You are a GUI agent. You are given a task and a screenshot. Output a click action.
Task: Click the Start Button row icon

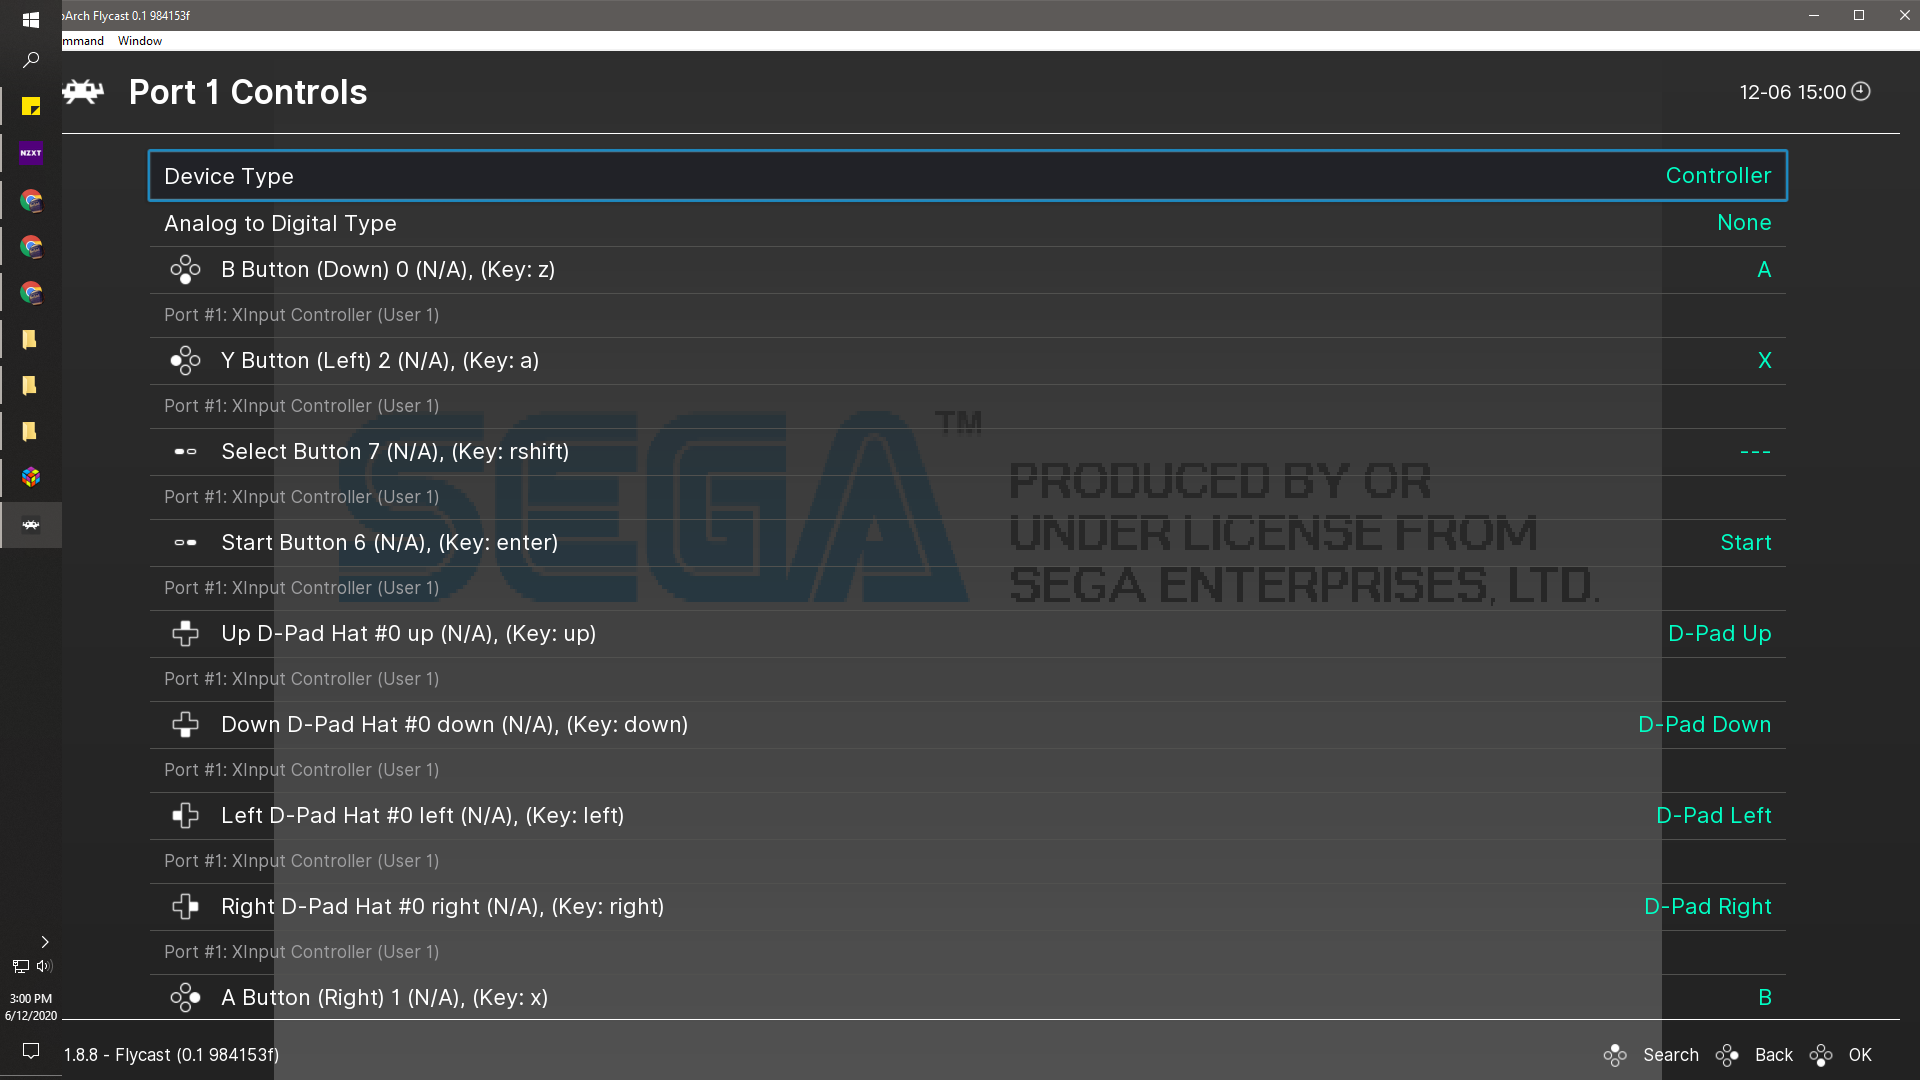click(185, 543)
